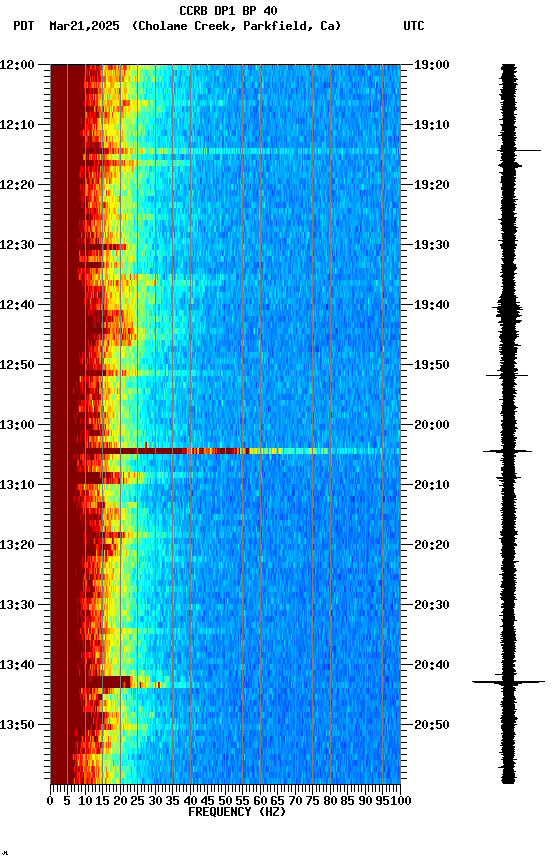
Task: Click the 'PDT' timezone label
Action: (23, 26)
